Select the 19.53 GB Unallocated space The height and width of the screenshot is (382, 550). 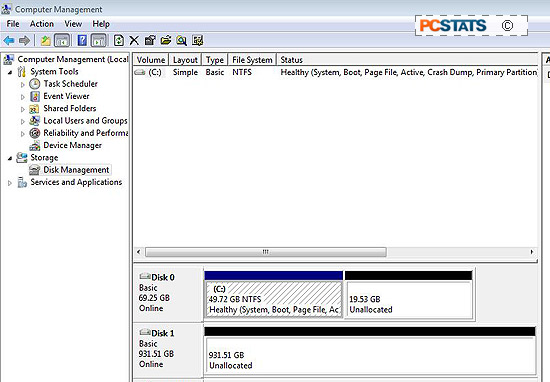click(409, 294)
